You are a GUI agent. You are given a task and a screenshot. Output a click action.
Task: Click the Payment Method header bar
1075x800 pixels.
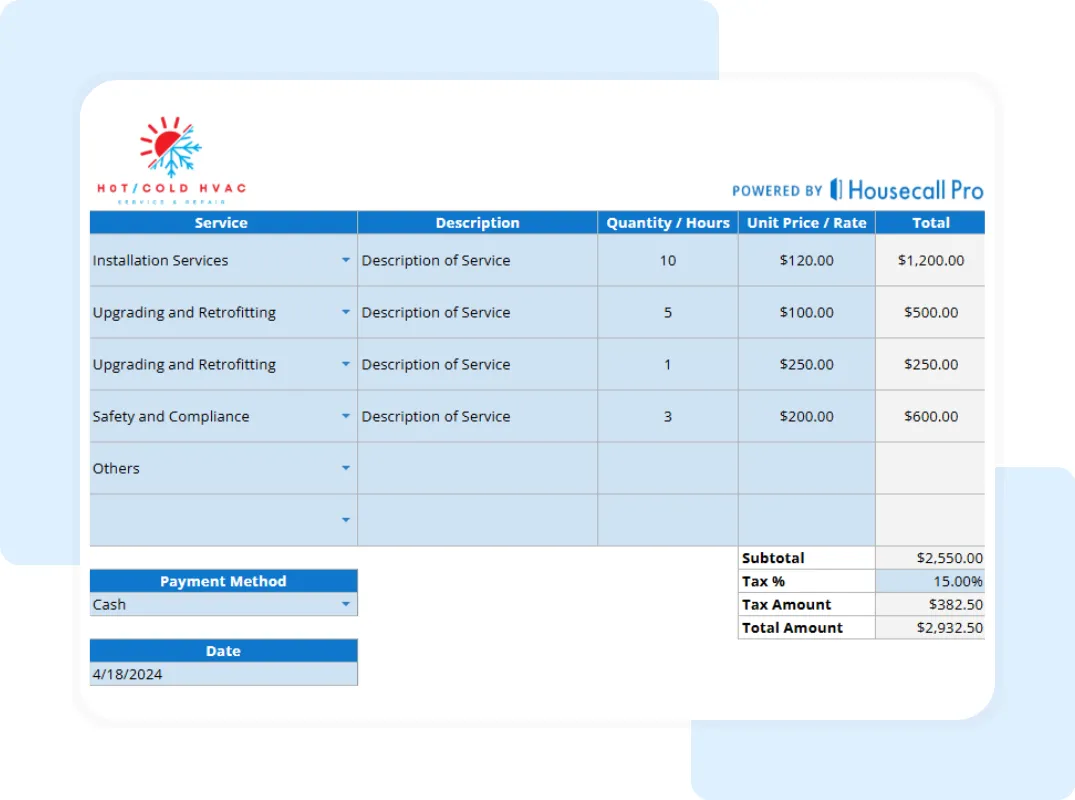[222, 581]
